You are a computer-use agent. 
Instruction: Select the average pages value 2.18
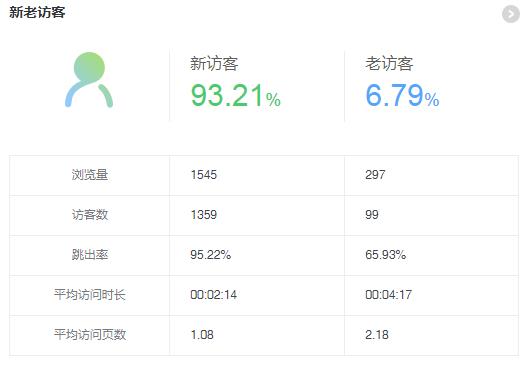(377, 335)
